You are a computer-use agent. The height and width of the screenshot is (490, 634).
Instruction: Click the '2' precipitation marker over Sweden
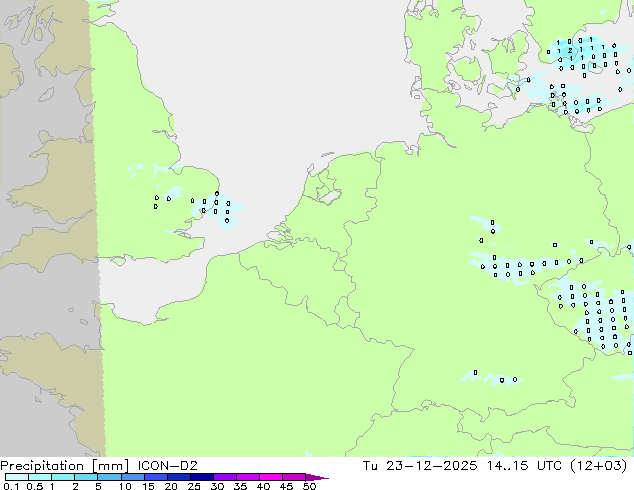tap(571, 49)
